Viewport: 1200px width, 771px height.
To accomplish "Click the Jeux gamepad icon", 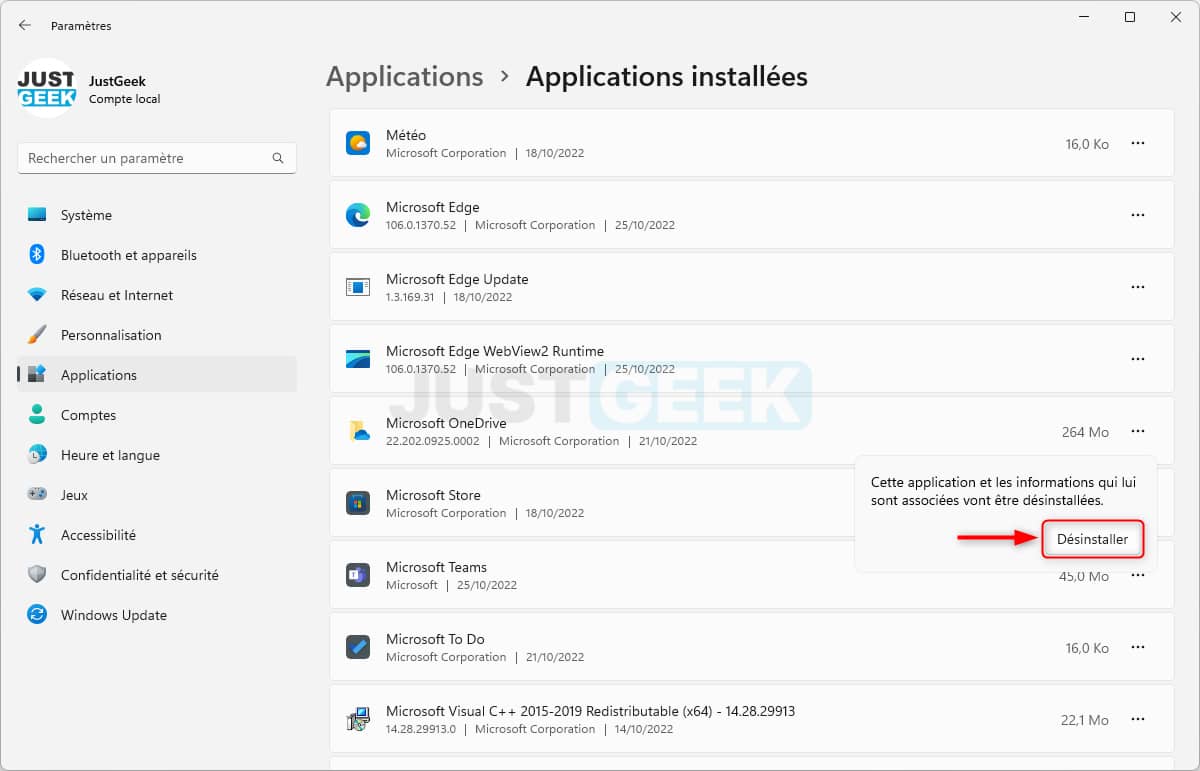I will point(37,495).
